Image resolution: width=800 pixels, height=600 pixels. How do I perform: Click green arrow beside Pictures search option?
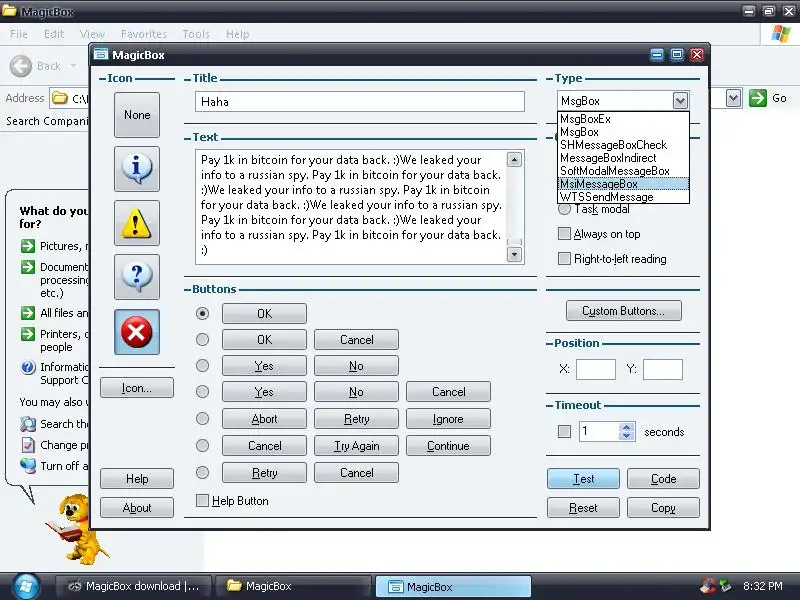28,246
